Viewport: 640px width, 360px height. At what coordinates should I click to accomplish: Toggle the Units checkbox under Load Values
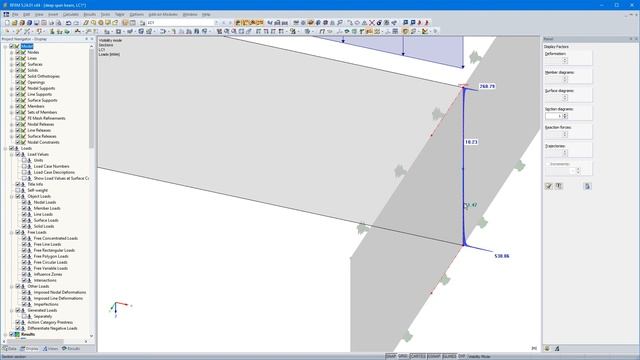(x=24, y=160)
